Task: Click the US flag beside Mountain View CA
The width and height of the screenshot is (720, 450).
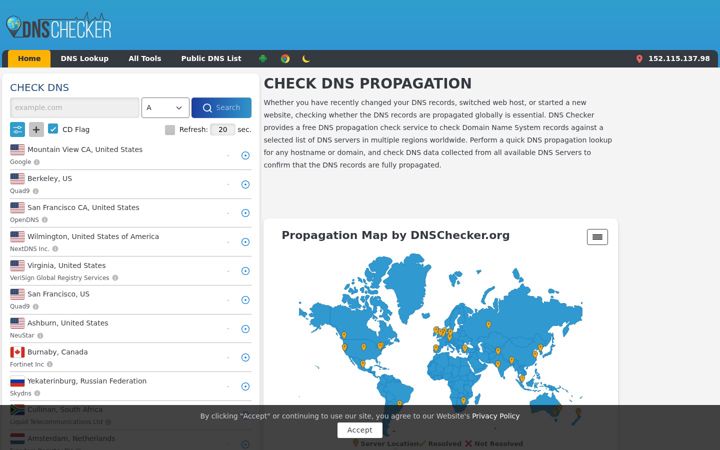Action: (17, 150)
